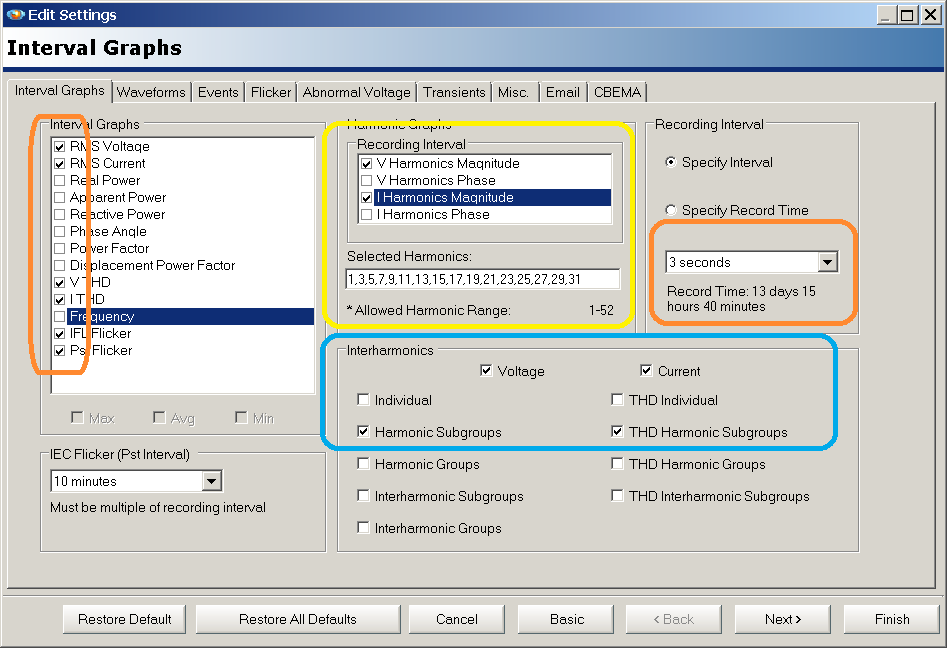
Task: Click the Edit Settings title bar icon
Action: [x=14, y=13]
